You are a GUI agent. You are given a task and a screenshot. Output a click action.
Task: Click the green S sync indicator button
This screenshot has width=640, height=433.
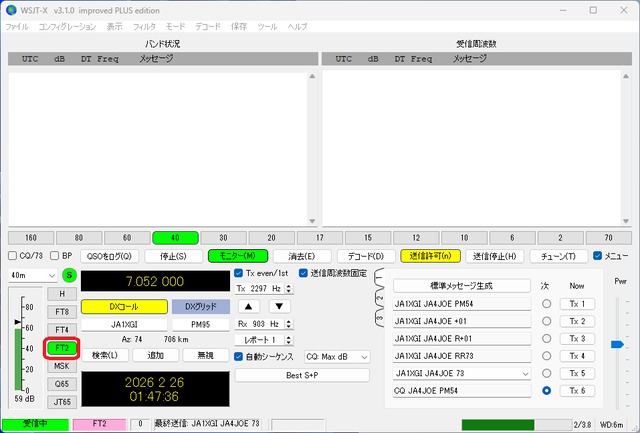point(69,275)
